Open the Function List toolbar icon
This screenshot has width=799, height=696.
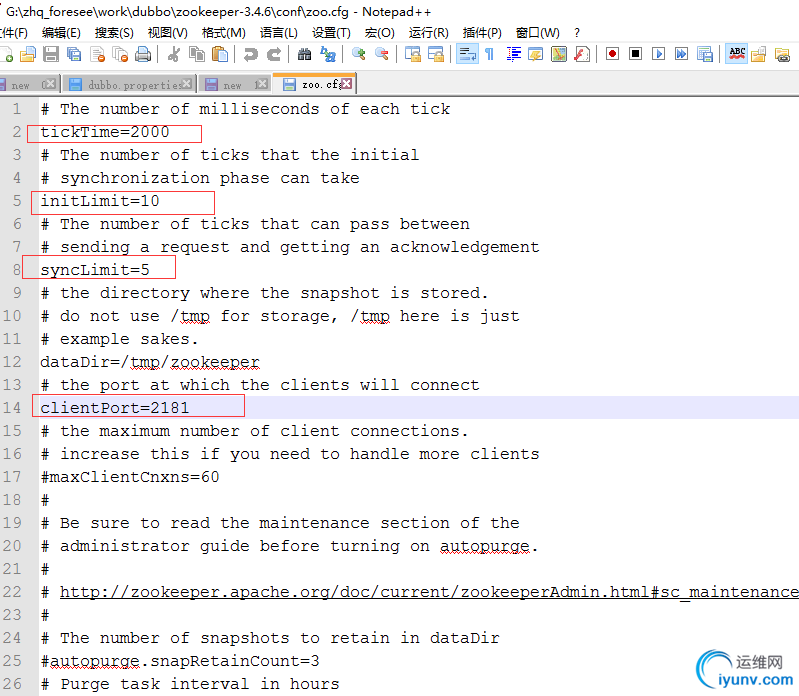coord(582,54)
